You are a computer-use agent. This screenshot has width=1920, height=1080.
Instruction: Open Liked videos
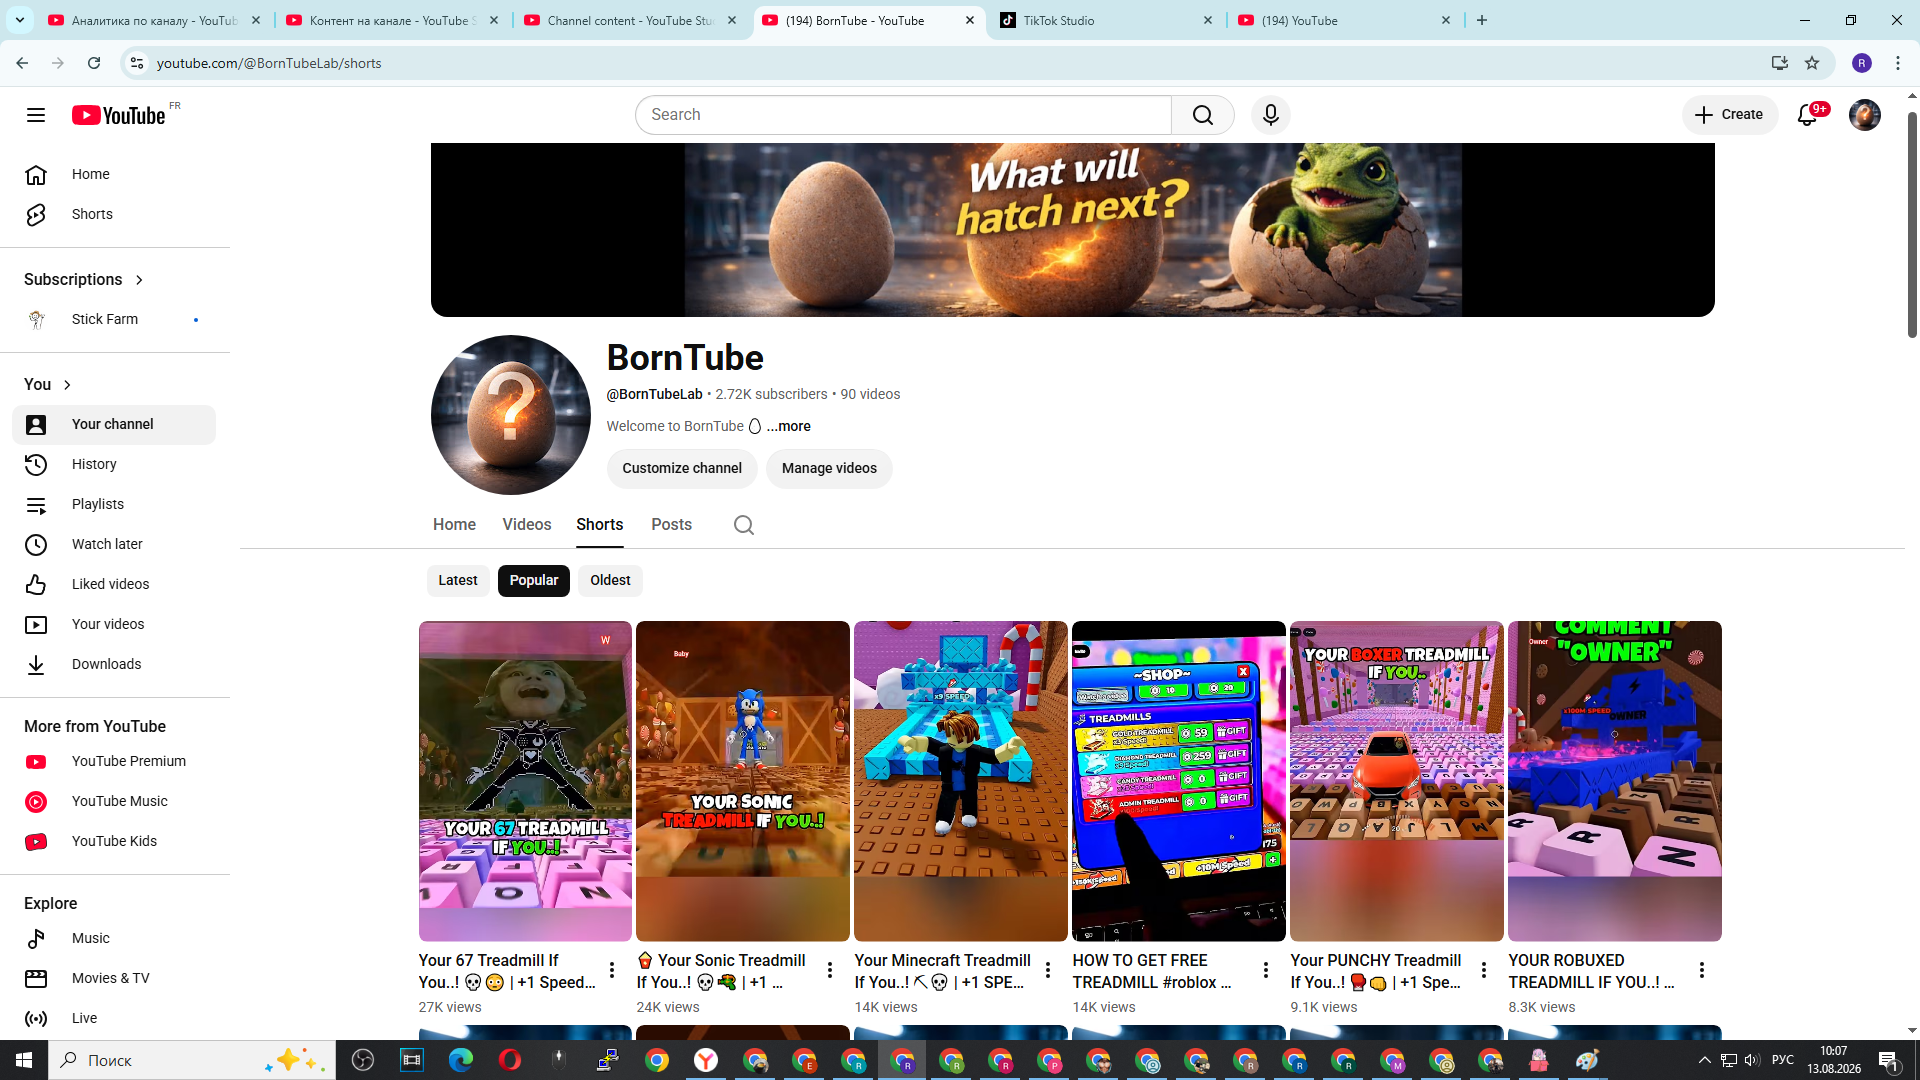[x=114, y=584]
